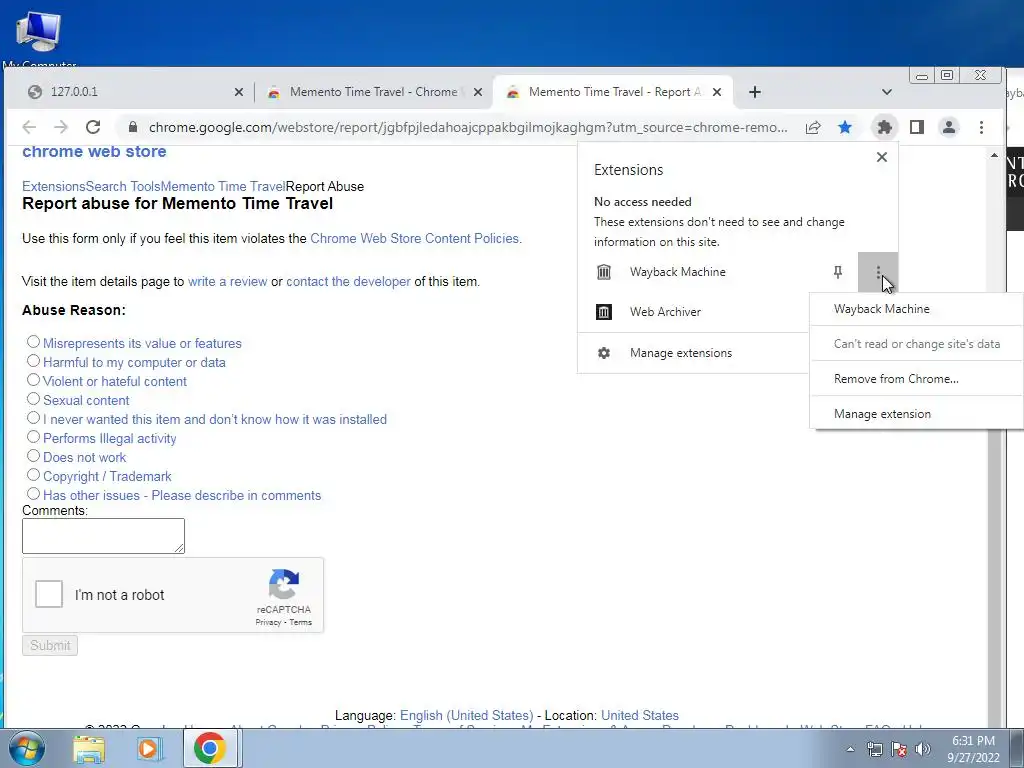Click the Web Archiver extension row
This screenshot has height=768, width=1024.
point(694,312)
